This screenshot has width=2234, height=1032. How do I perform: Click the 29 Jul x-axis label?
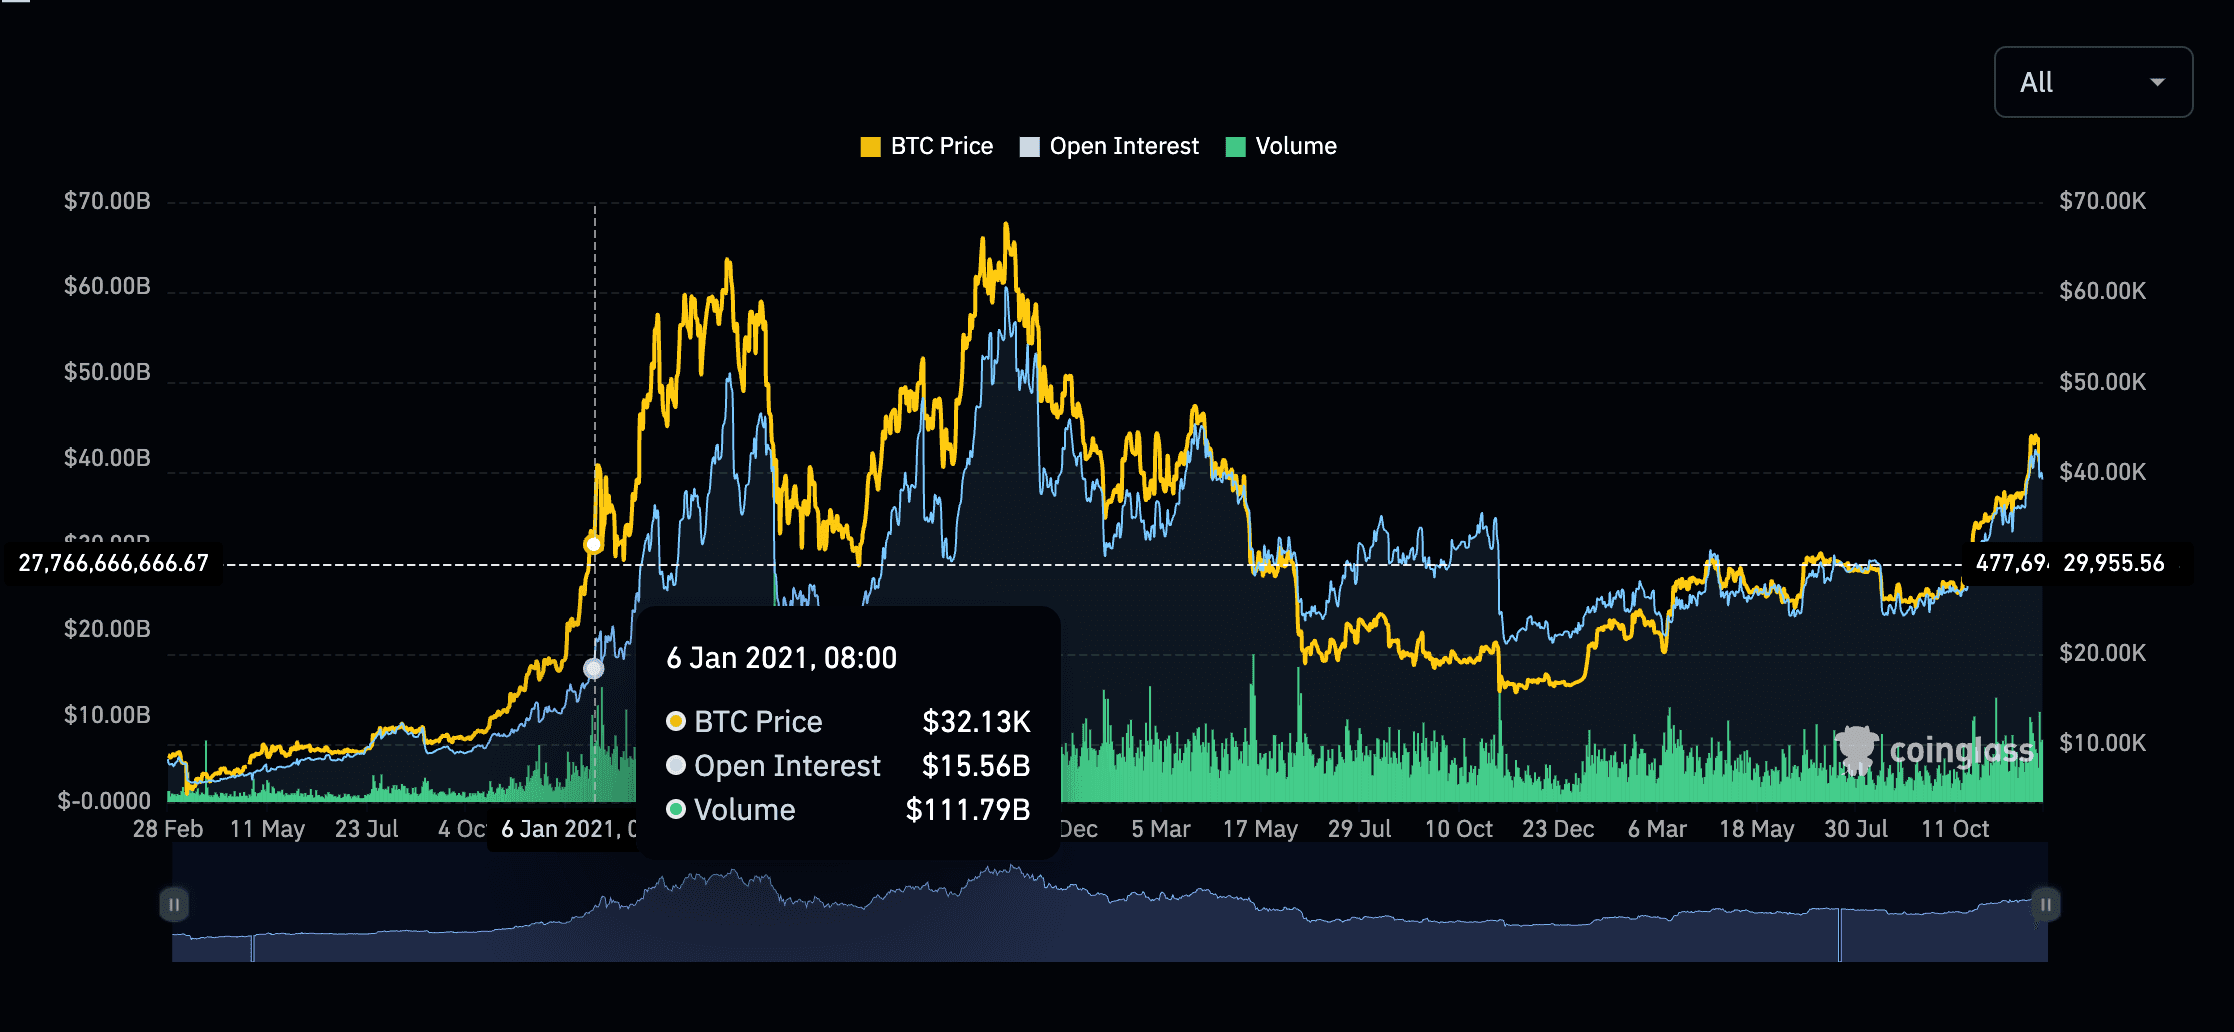pos(1359,829)
